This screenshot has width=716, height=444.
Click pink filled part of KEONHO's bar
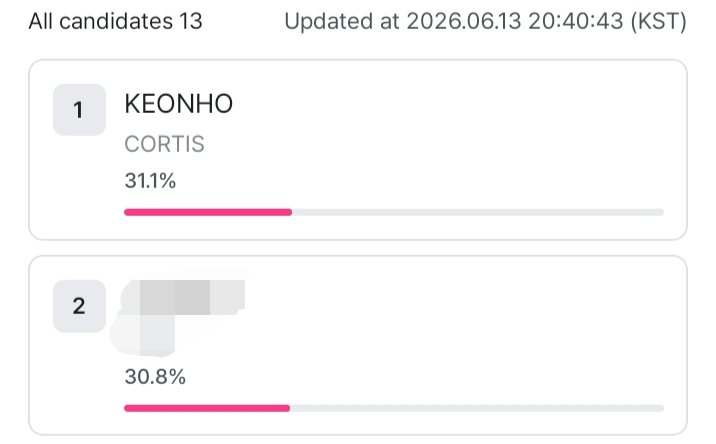coord(208,212)
